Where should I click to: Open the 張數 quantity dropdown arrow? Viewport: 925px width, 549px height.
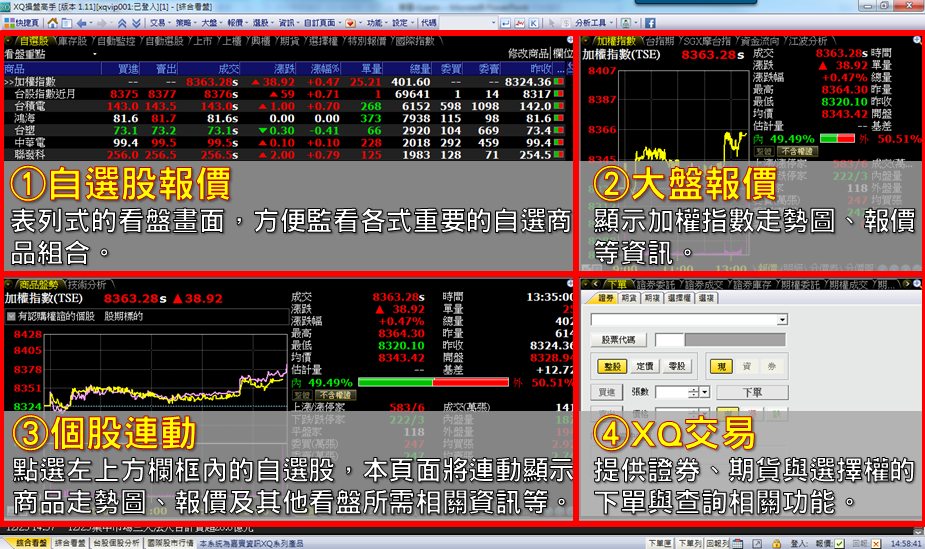tap(704, 392)
